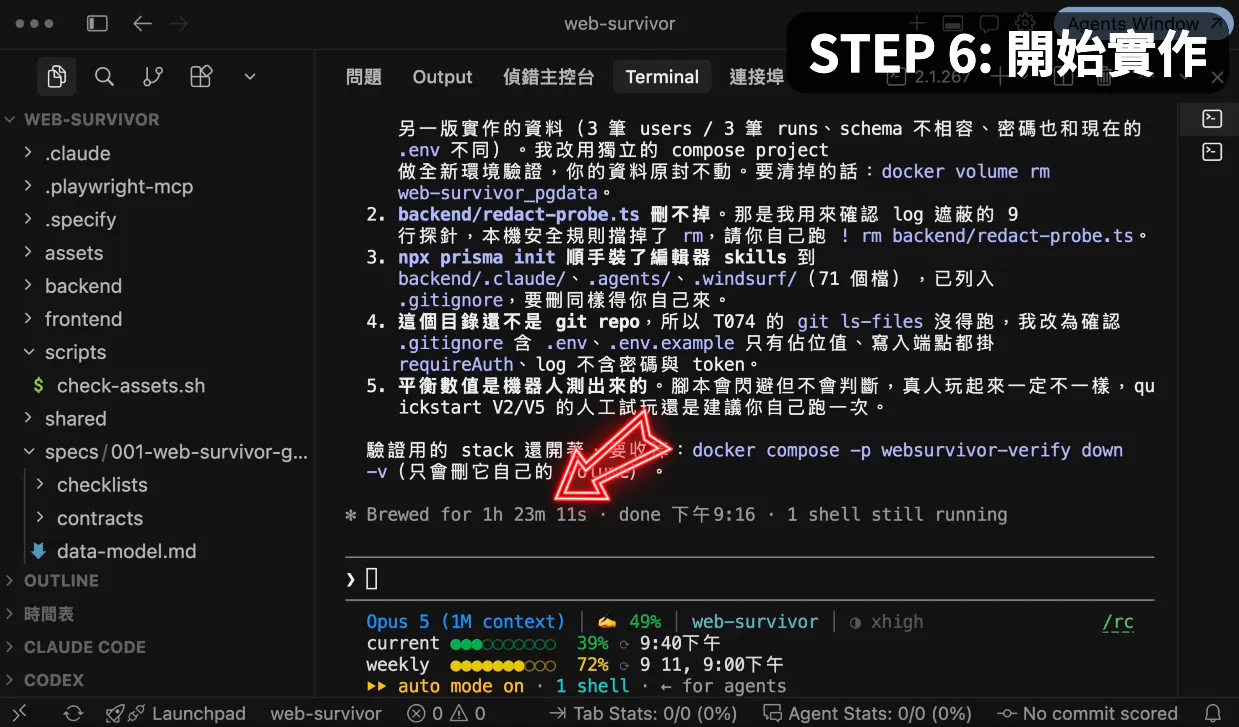Click the Opus 5 (1M context) label
This screenshot has height=727, width=1239.
click(465, 622)
